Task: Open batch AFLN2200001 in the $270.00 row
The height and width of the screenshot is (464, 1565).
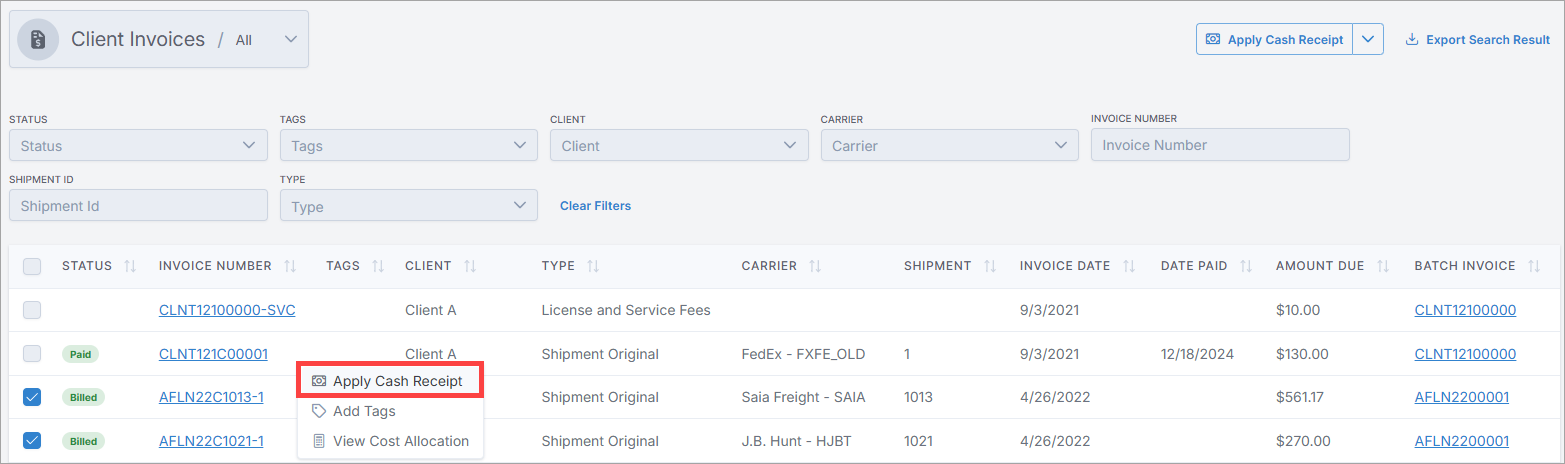Action: (x=1462, y=441)
